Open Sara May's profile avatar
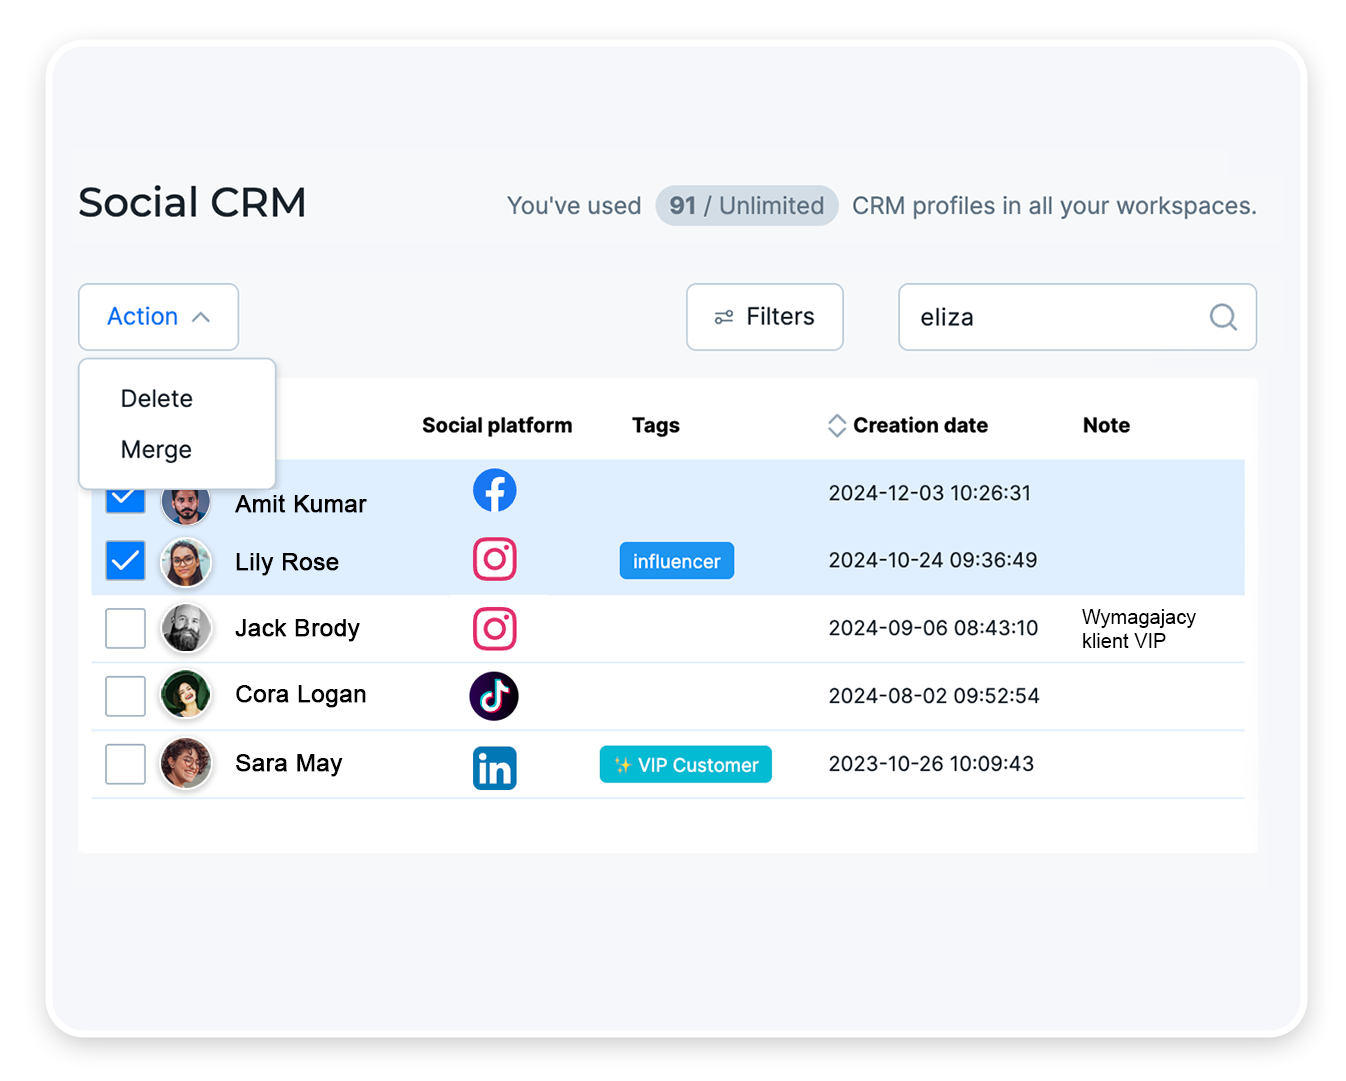The width and height of the screenshot is (1346, 1081). [186, 763]
